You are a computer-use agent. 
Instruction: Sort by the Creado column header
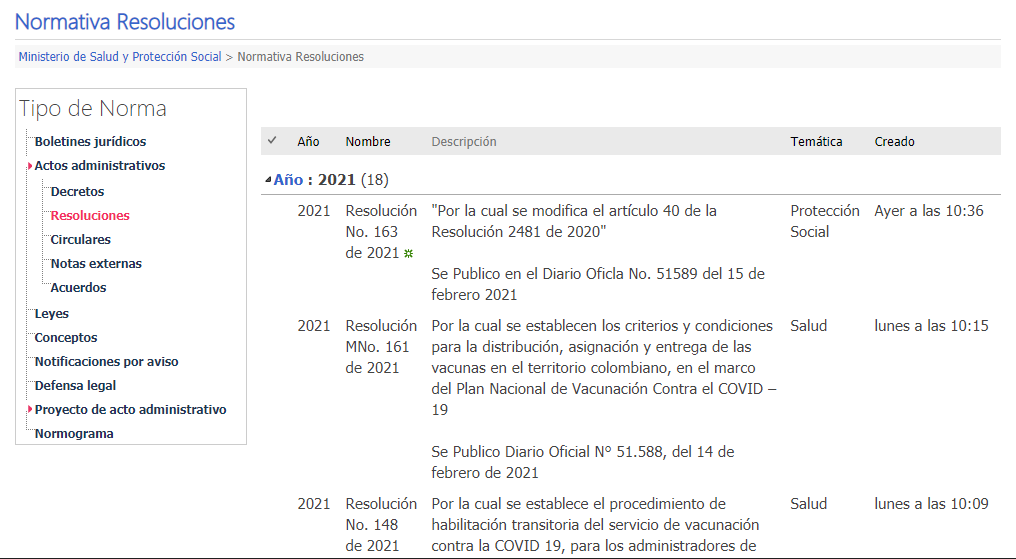(x=894, y=142)
